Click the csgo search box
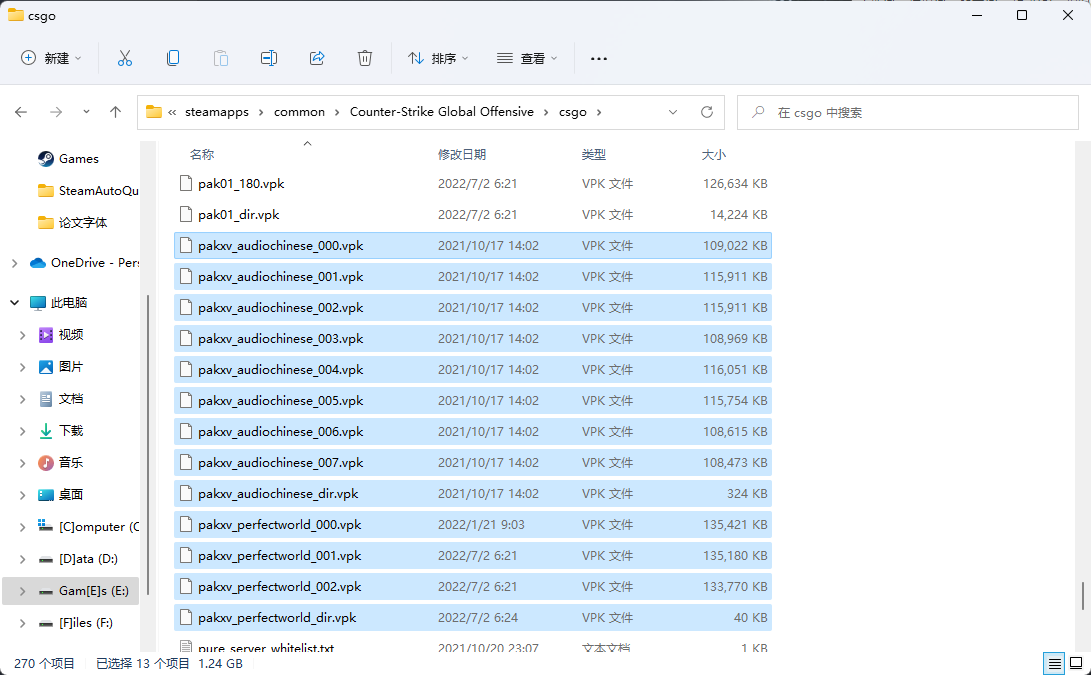This screenshot has height=675, width=1091. [x=908, y=112]
